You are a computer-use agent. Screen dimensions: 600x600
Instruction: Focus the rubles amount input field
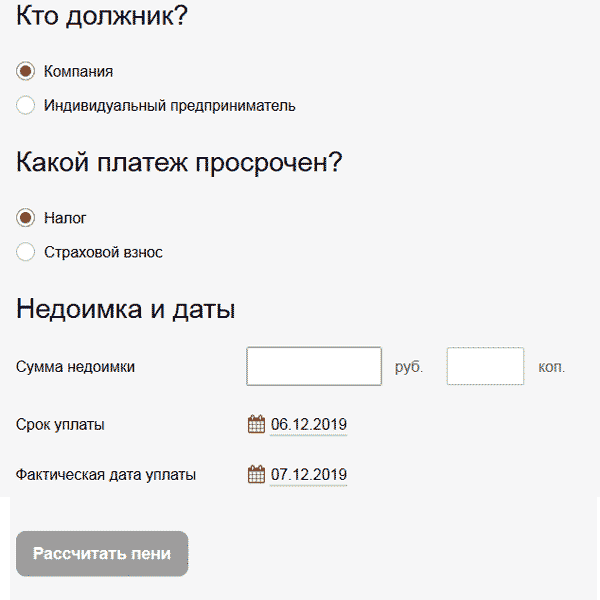click(314, 366)
